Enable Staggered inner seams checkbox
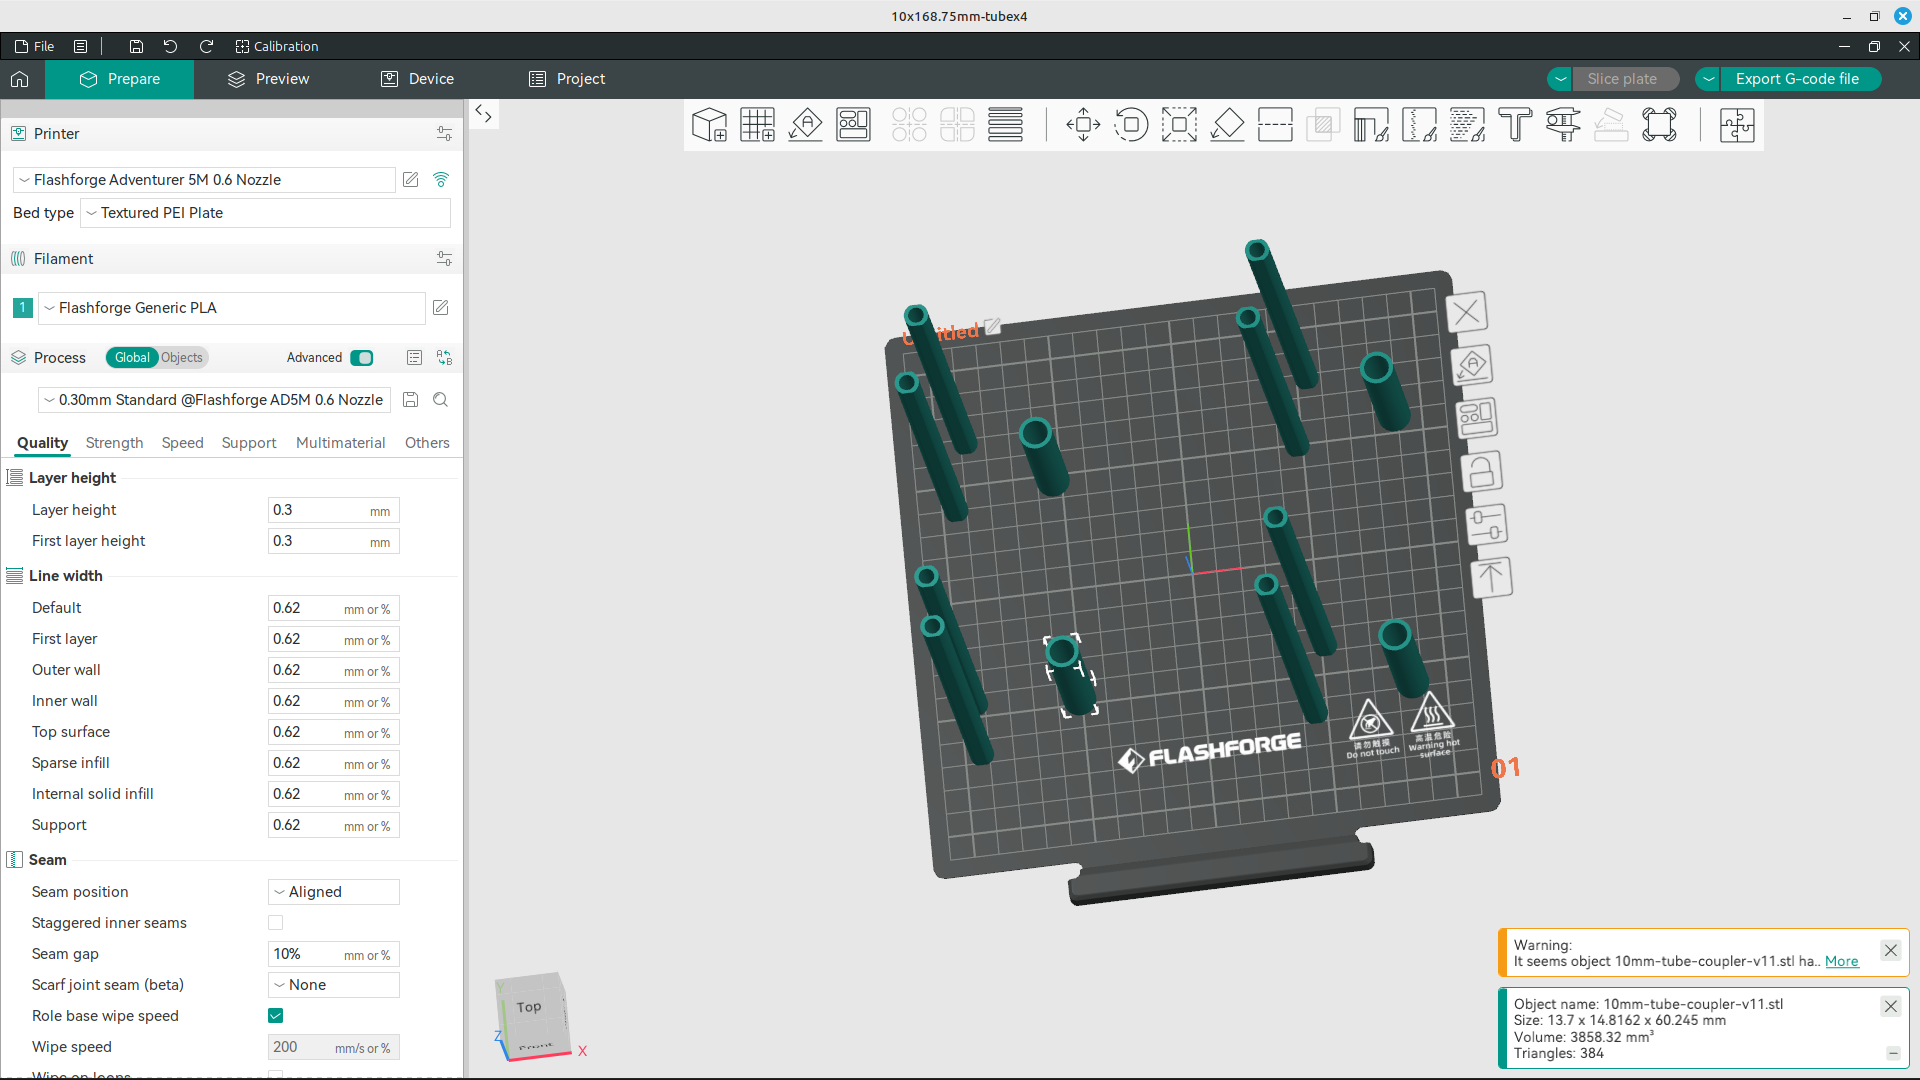 click(276, 923)
